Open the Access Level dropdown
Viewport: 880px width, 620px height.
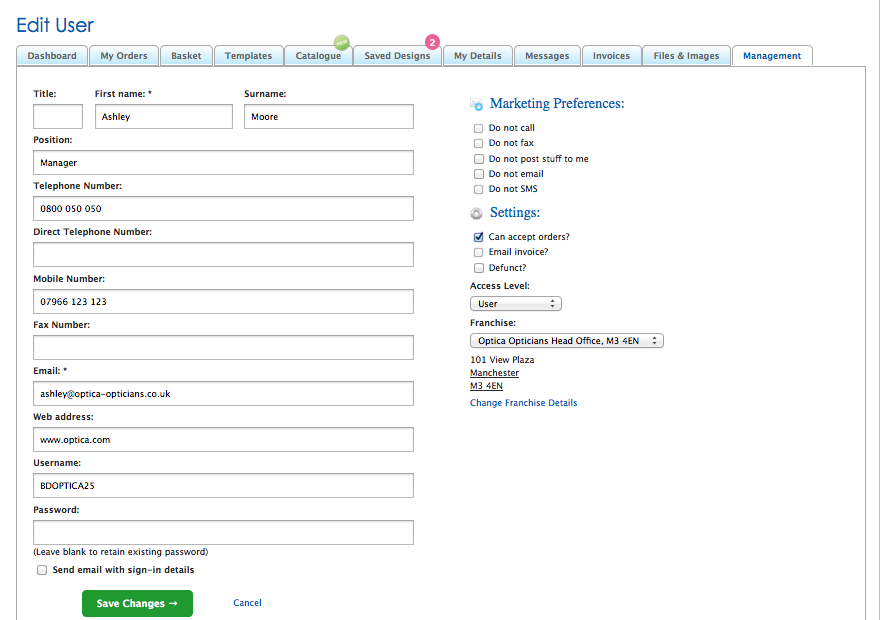coord(515,303)
